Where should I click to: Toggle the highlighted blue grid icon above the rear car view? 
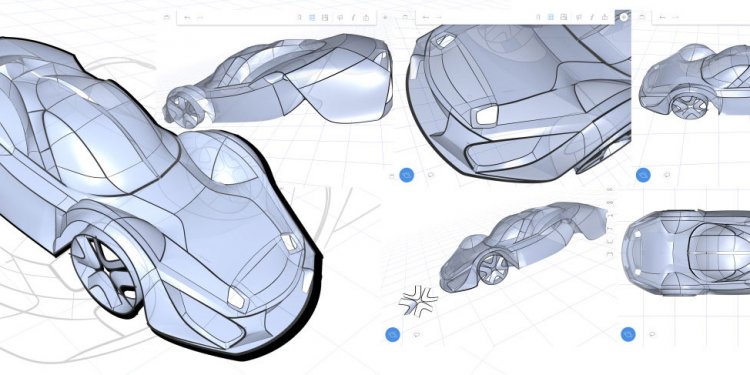coord(312,18)
